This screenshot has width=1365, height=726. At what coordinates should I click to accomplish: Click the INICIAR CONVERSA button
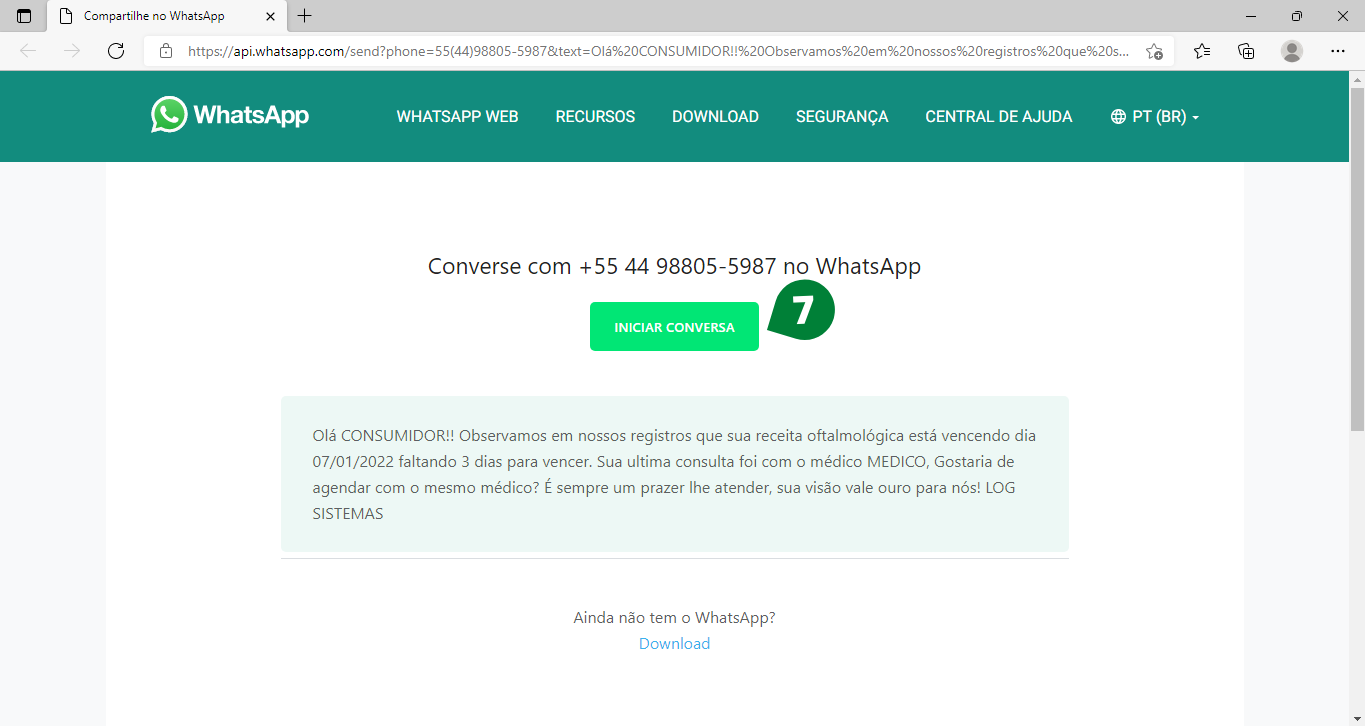(x=674, y=327)
